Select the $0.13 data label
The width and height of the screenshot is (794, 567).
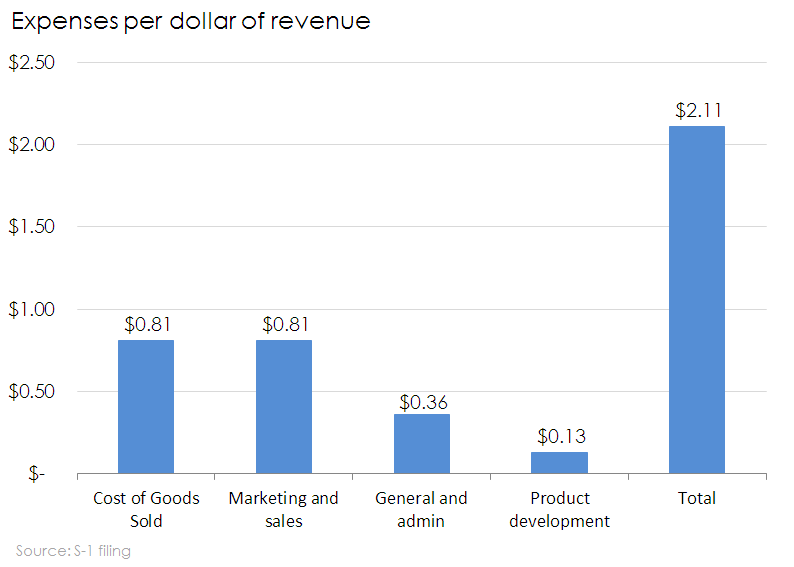[560, 437]
